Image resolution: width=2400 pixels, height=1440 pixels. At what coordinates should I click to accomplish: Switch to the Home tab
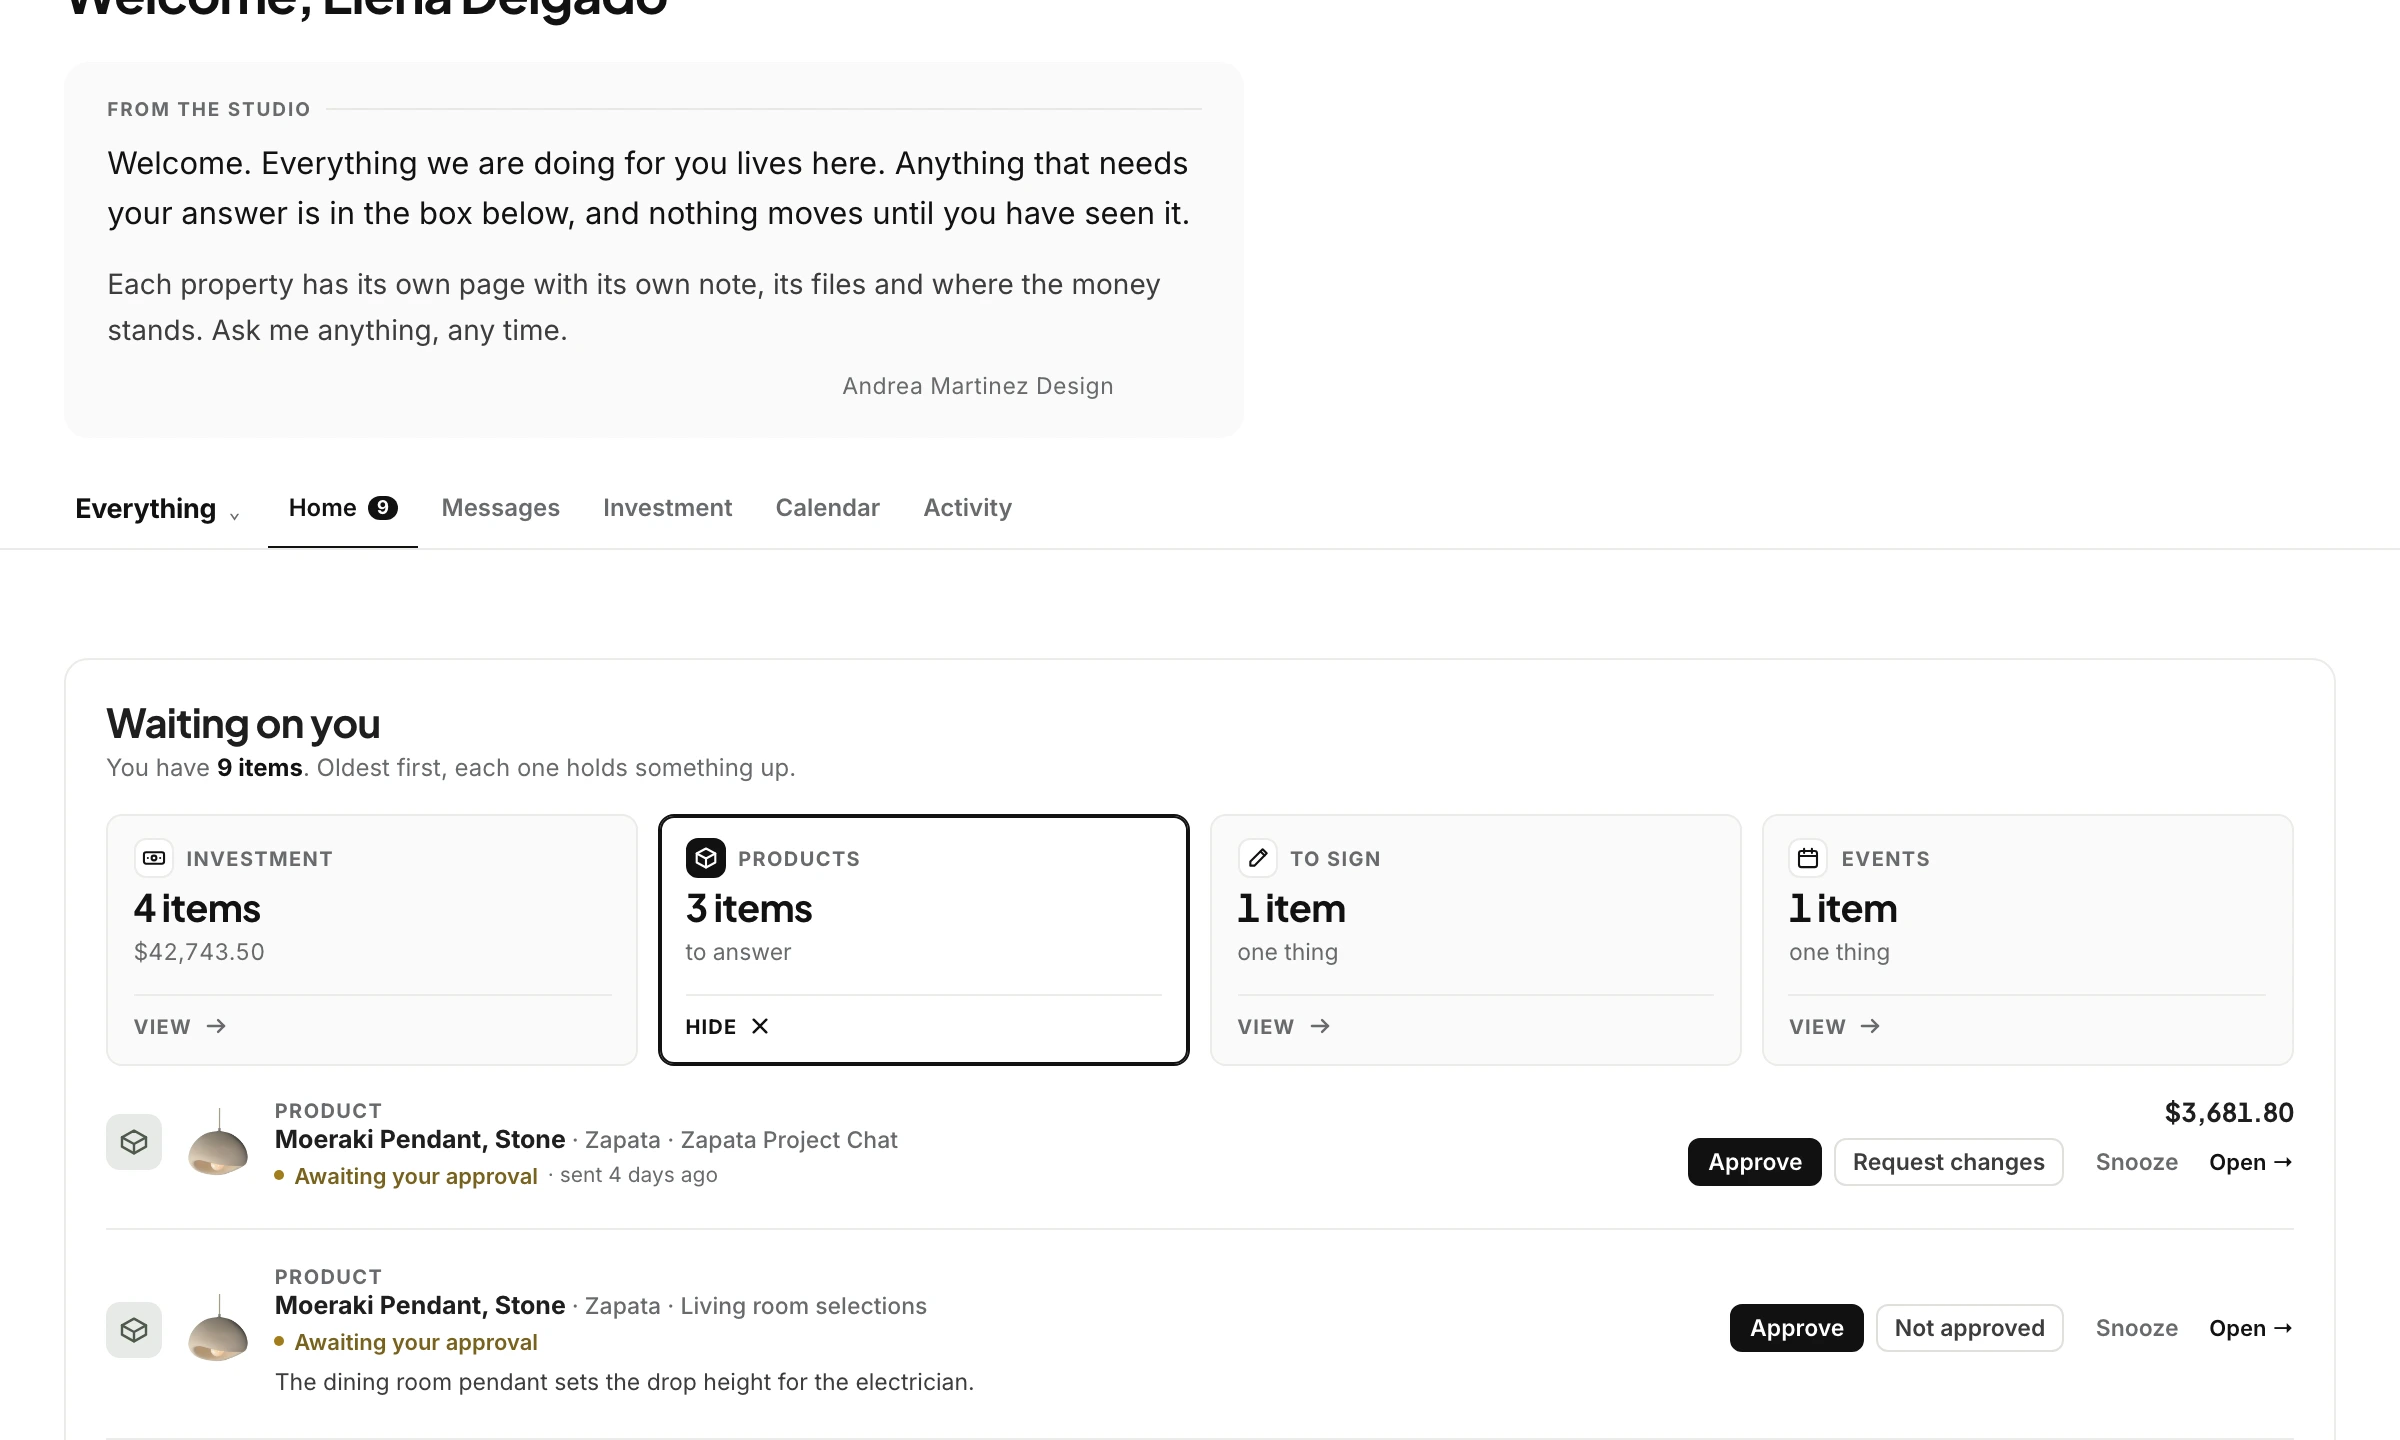342,508
